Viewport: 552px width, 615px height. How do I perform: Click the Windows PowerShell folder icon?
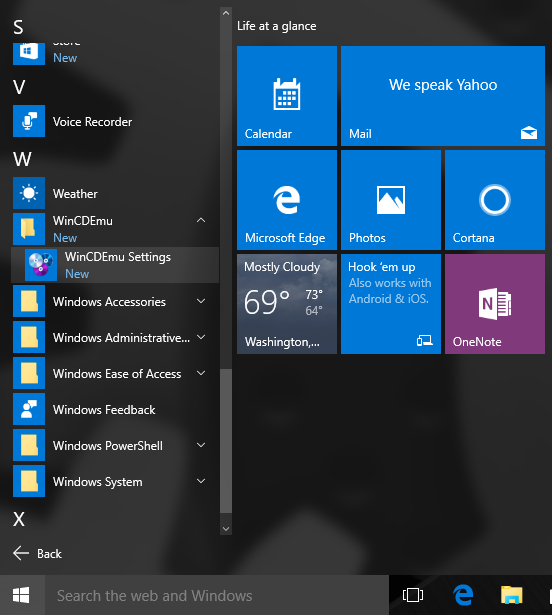point(29,446)
